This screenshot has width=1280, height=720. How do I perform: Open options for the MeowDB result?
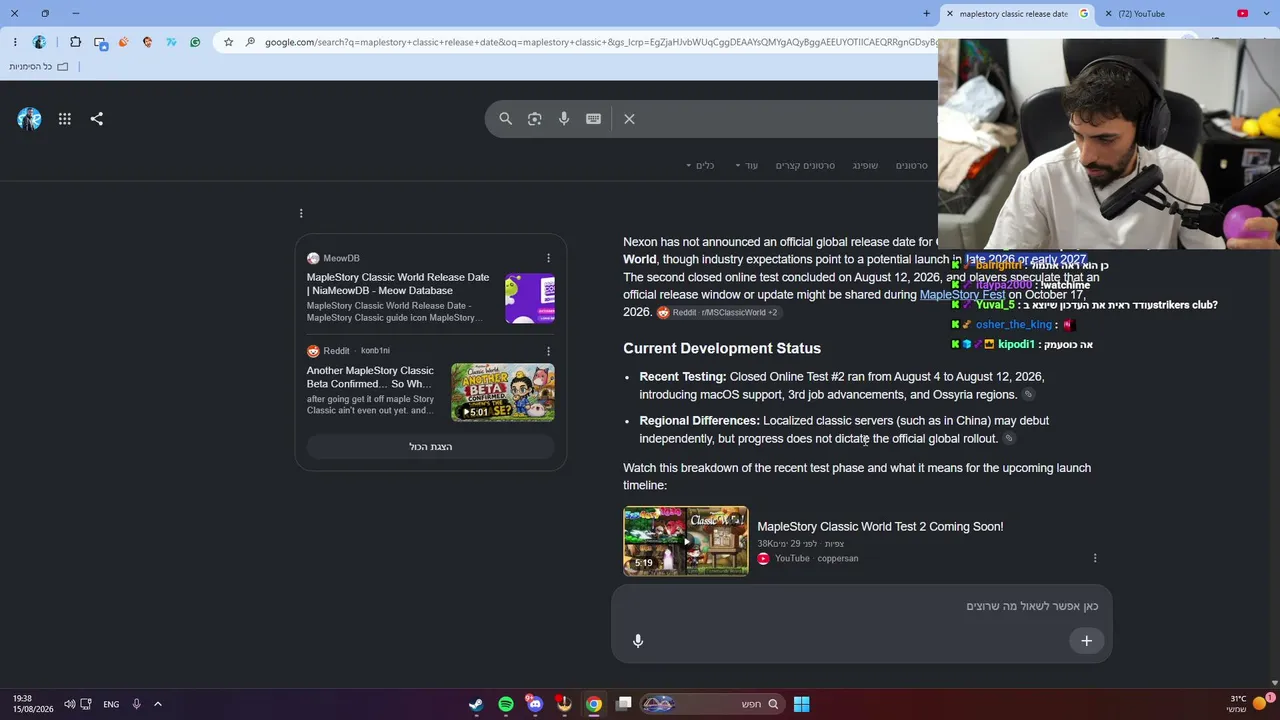(x=548, y=258)
